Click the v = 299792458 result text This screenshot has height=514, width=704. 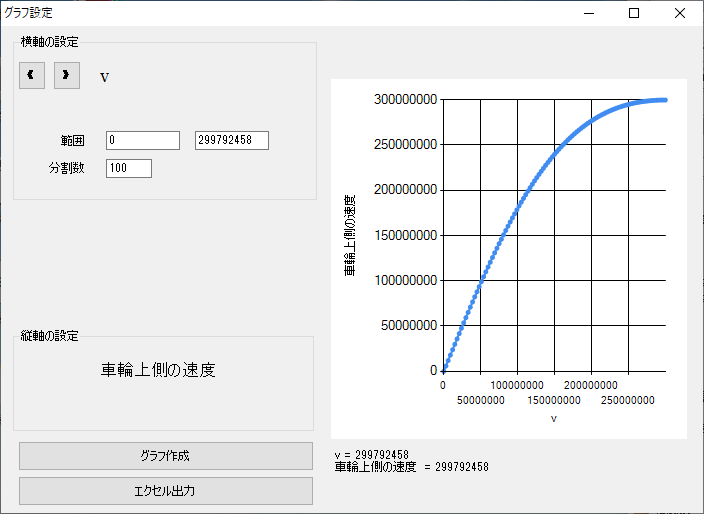click(372, 455)
